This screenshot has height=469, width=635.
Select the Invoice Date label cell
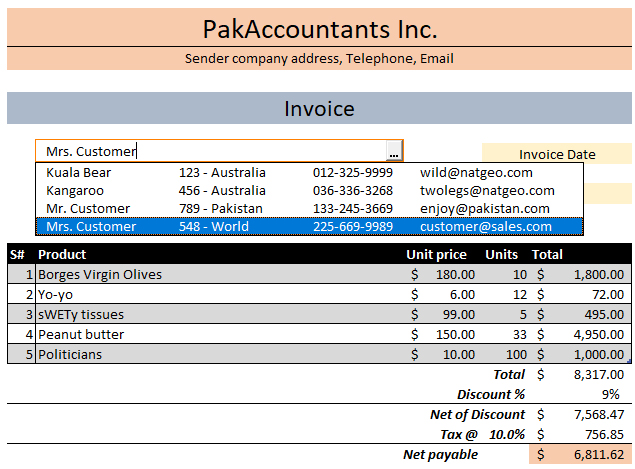[x=557, y=154]
